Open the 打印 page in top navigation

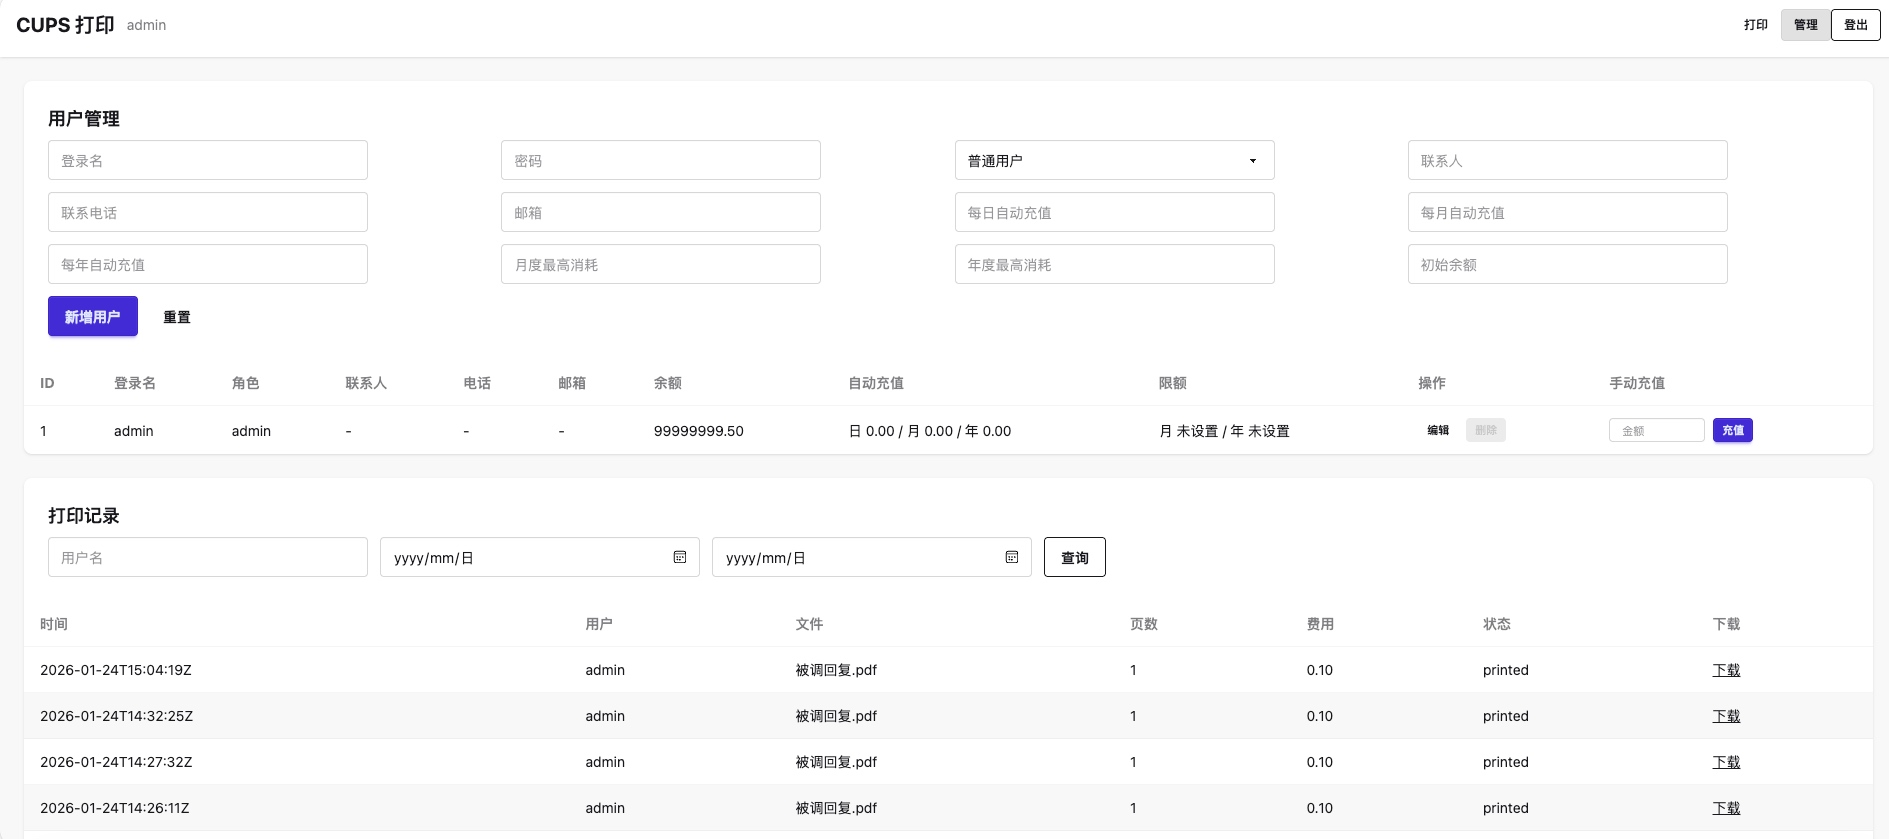point(1756,25)
